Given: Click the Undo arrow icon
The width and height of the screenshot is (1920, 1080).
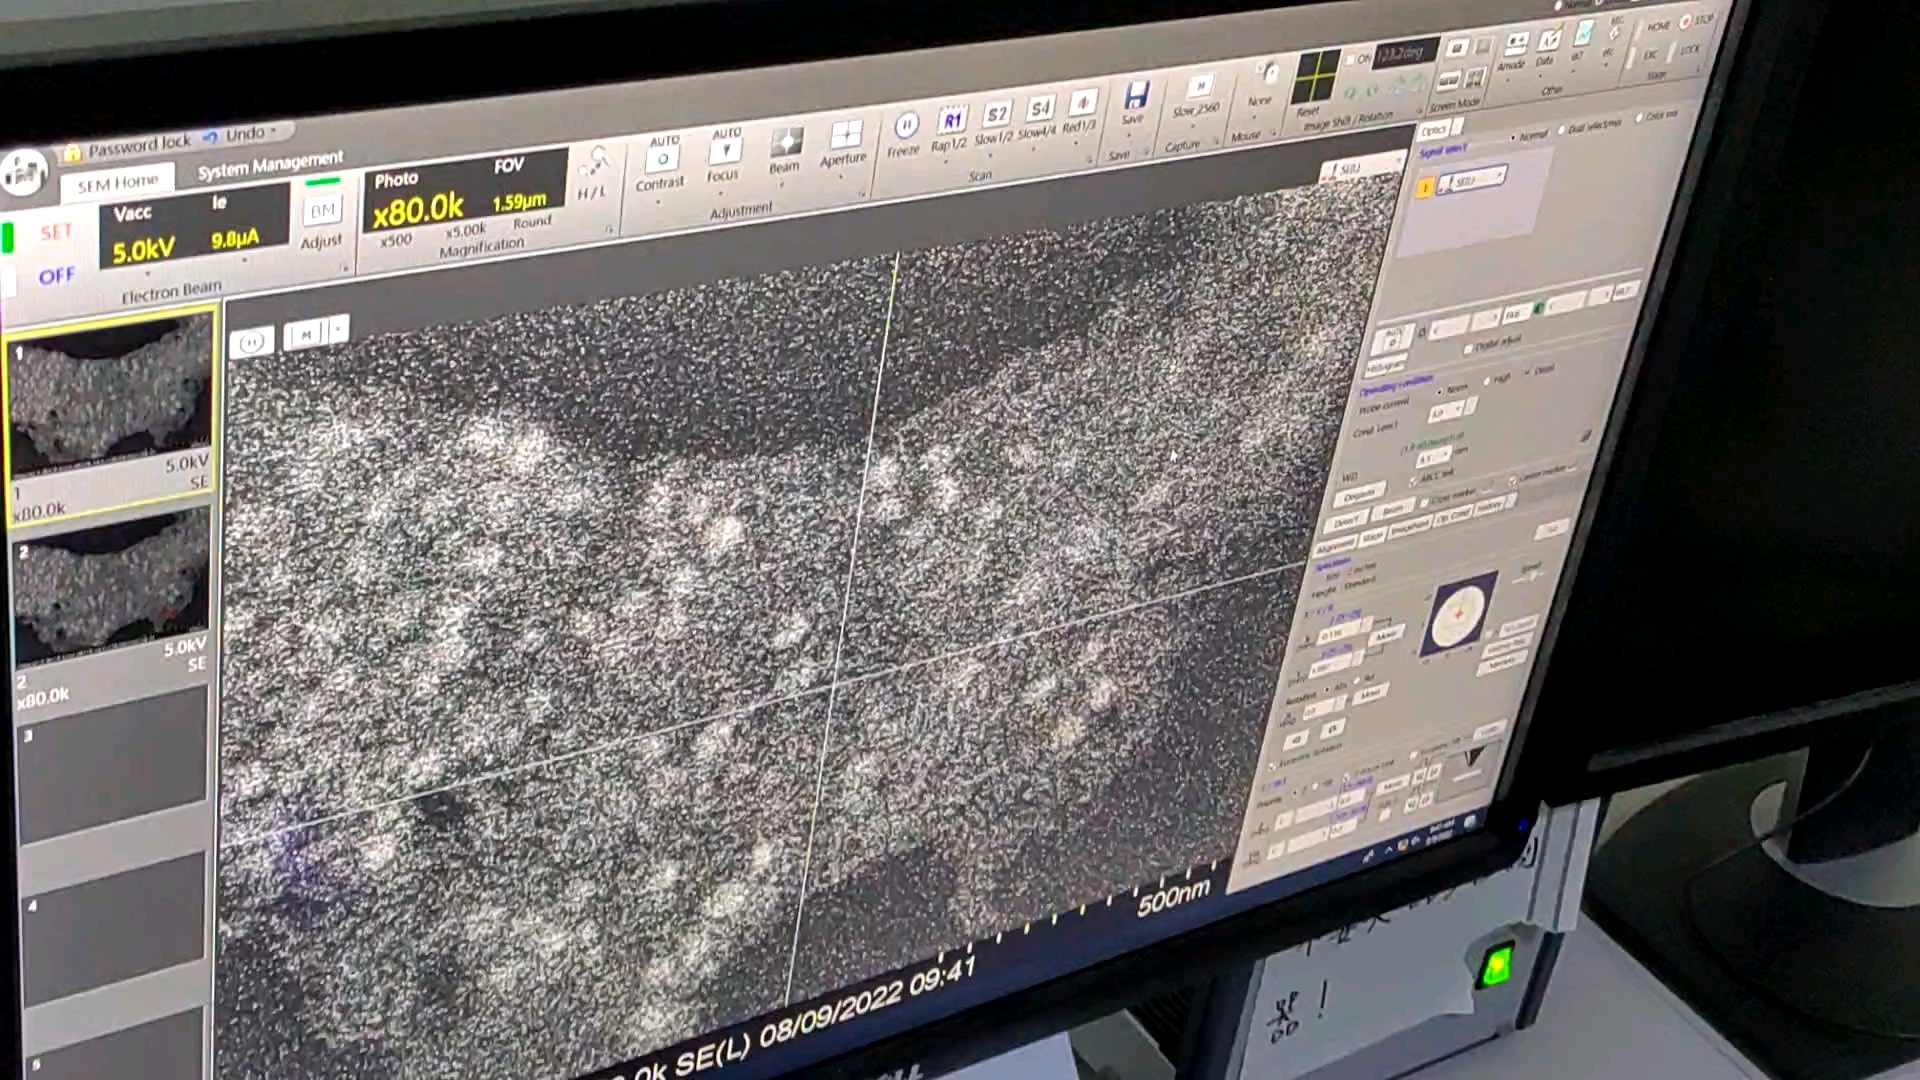Looking at the screenshot, I should click(210, 137).
